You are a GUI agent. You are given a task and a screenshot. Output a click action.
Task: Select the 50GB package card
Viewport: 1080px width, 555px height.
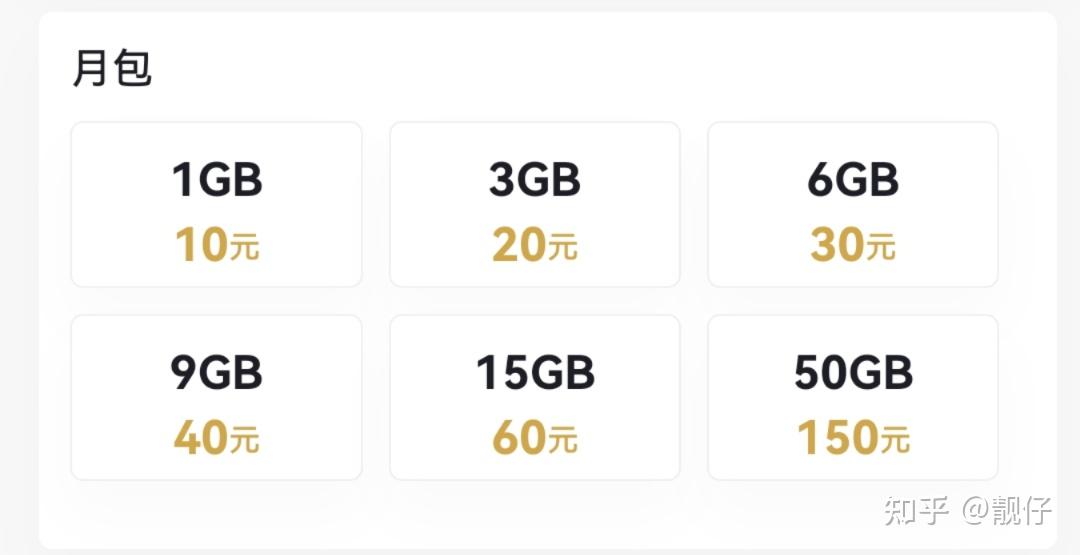click(x=852, y=398)
